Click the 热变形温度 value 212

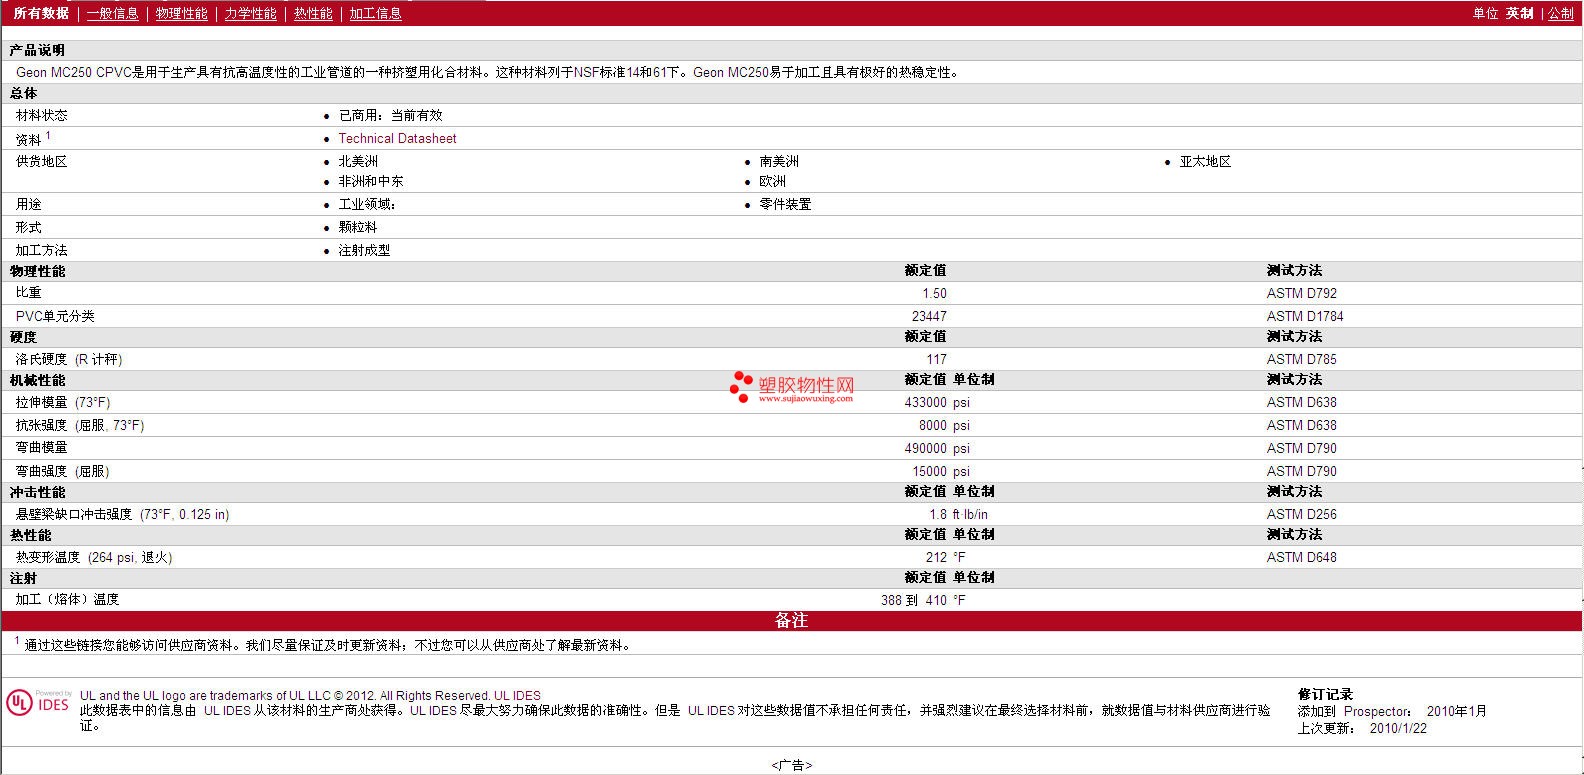pyautogui.click(x=936, y=557)
